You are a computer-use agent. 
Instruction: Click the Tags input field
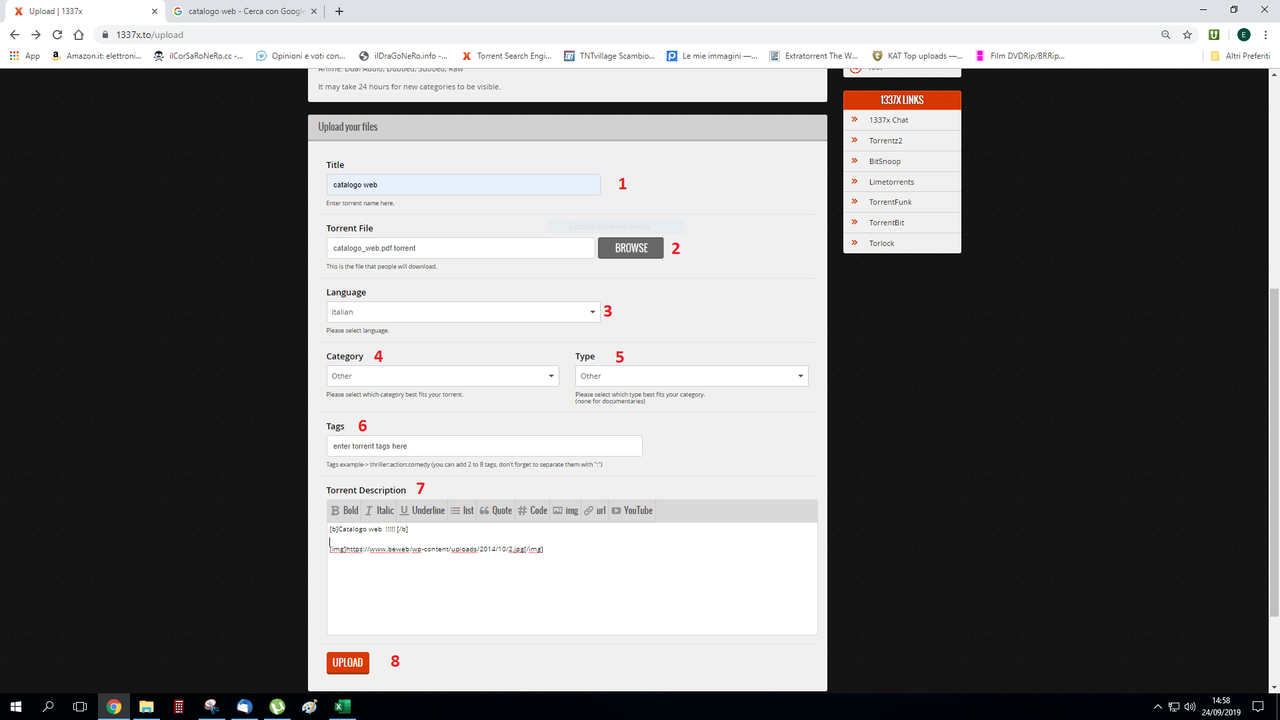click(x=484, y=446)
